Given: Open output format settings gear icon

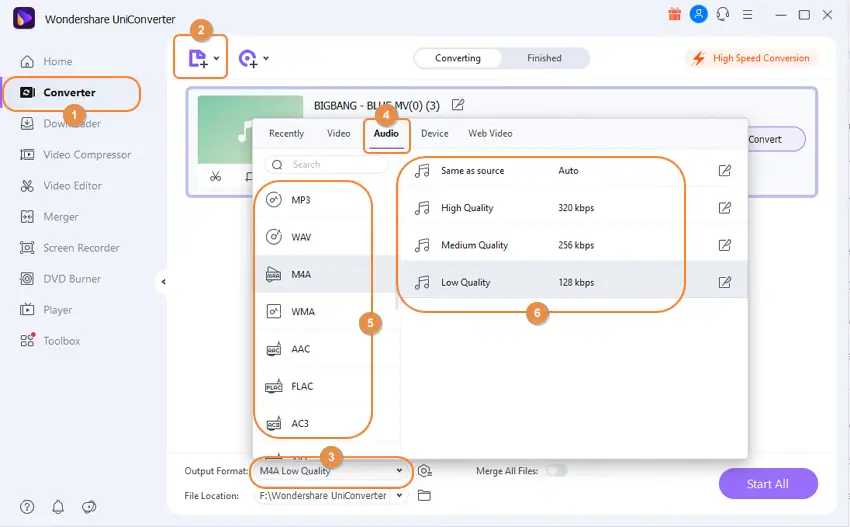Looking at the screenshot, I should [425, 471].
